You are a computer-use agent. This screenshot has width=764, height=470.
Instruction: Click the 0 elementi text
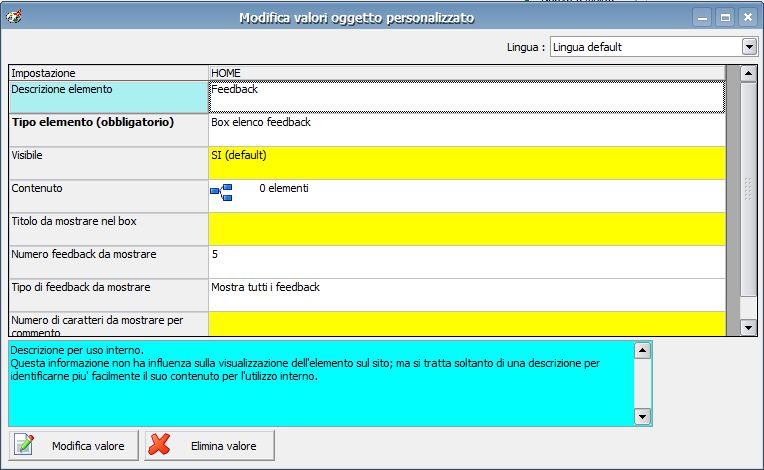(x=284, y=188)
